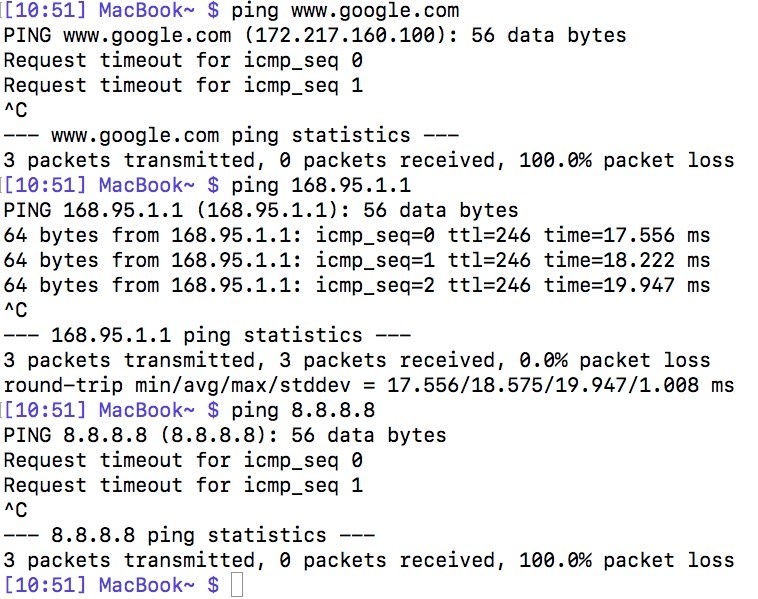The width and height of the screenshot is (758, 599).
Task: Click the 'ping 168.95.1.1' command text
Action: pyautogui.click(x=320, y=186)
